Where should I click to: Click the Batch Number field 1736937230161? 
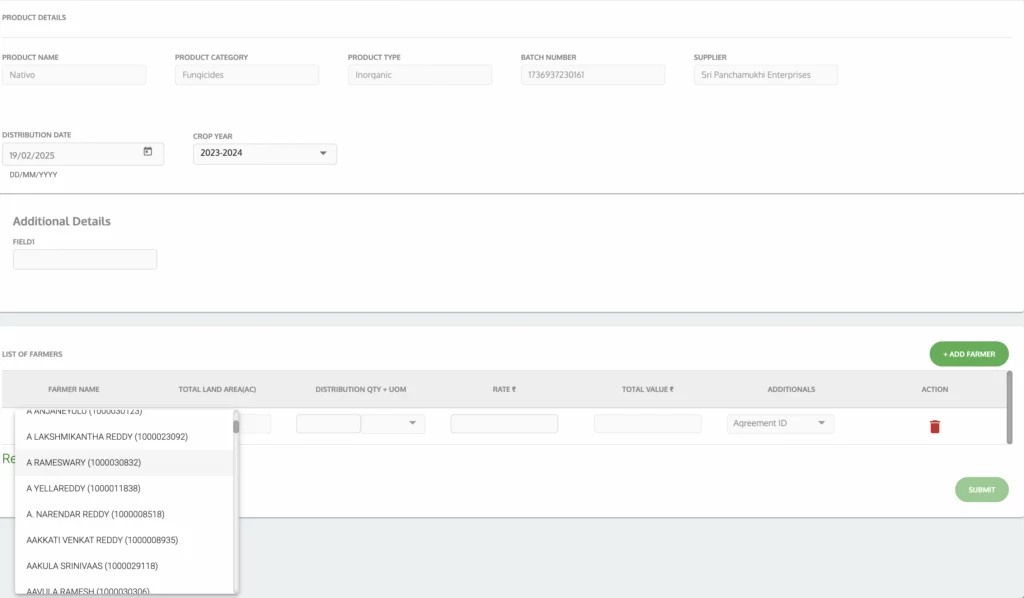pos(593,75)
